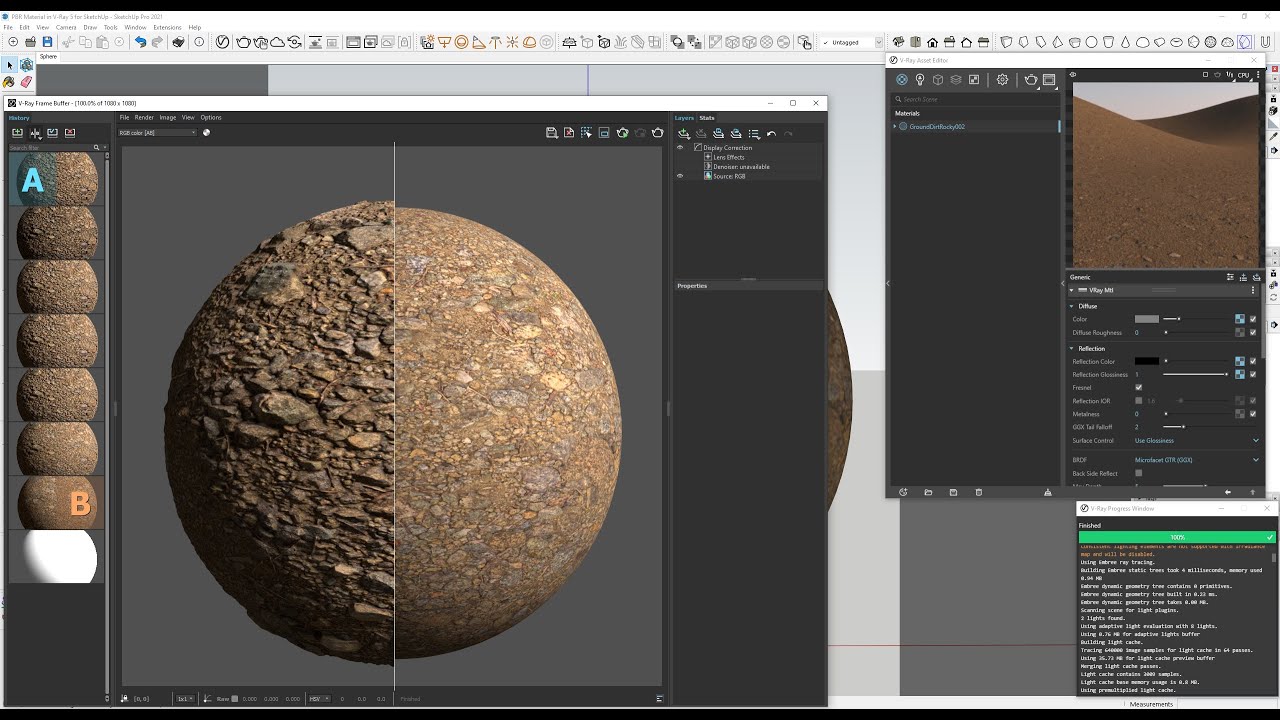
Task: Open the Lights tab lightbulb icon
Action: [x=920, y=80]
